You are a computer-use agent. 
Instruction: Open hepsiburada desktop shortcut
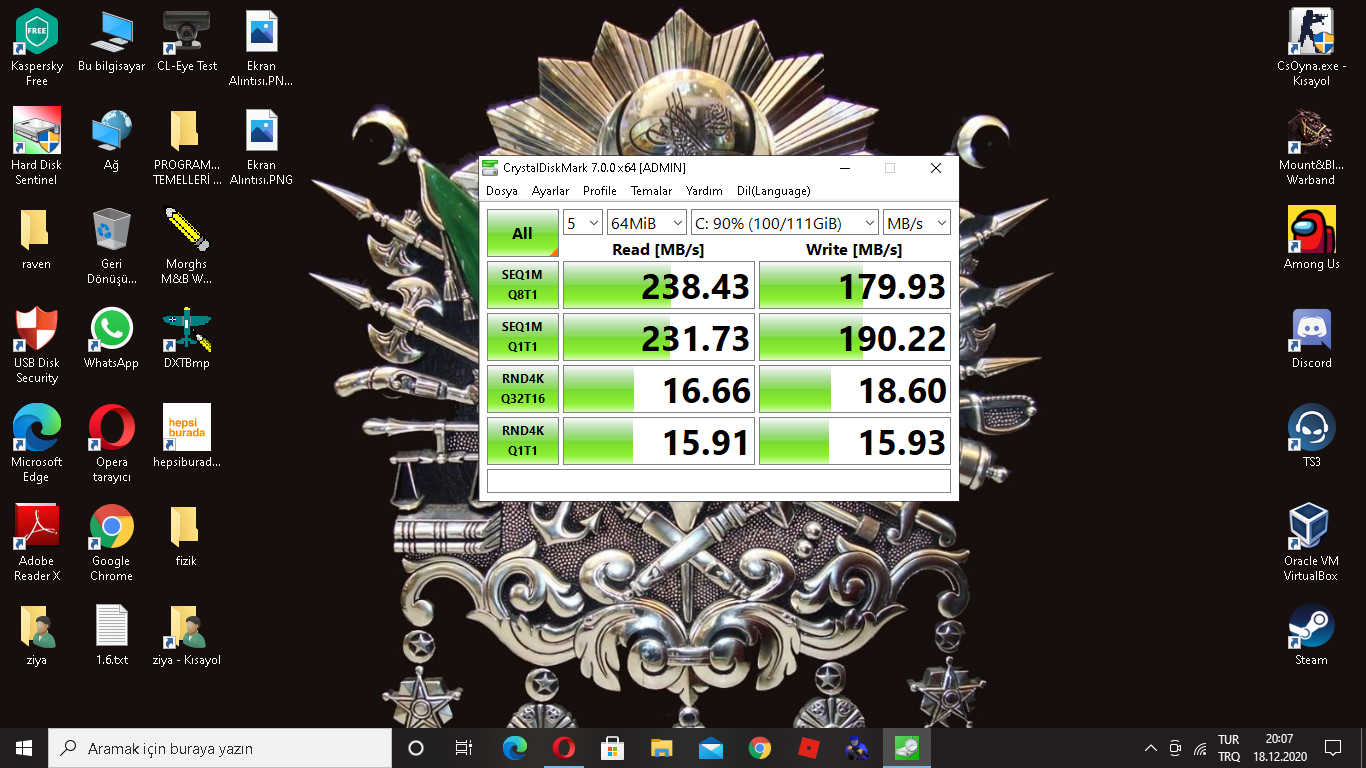[186, 437]
